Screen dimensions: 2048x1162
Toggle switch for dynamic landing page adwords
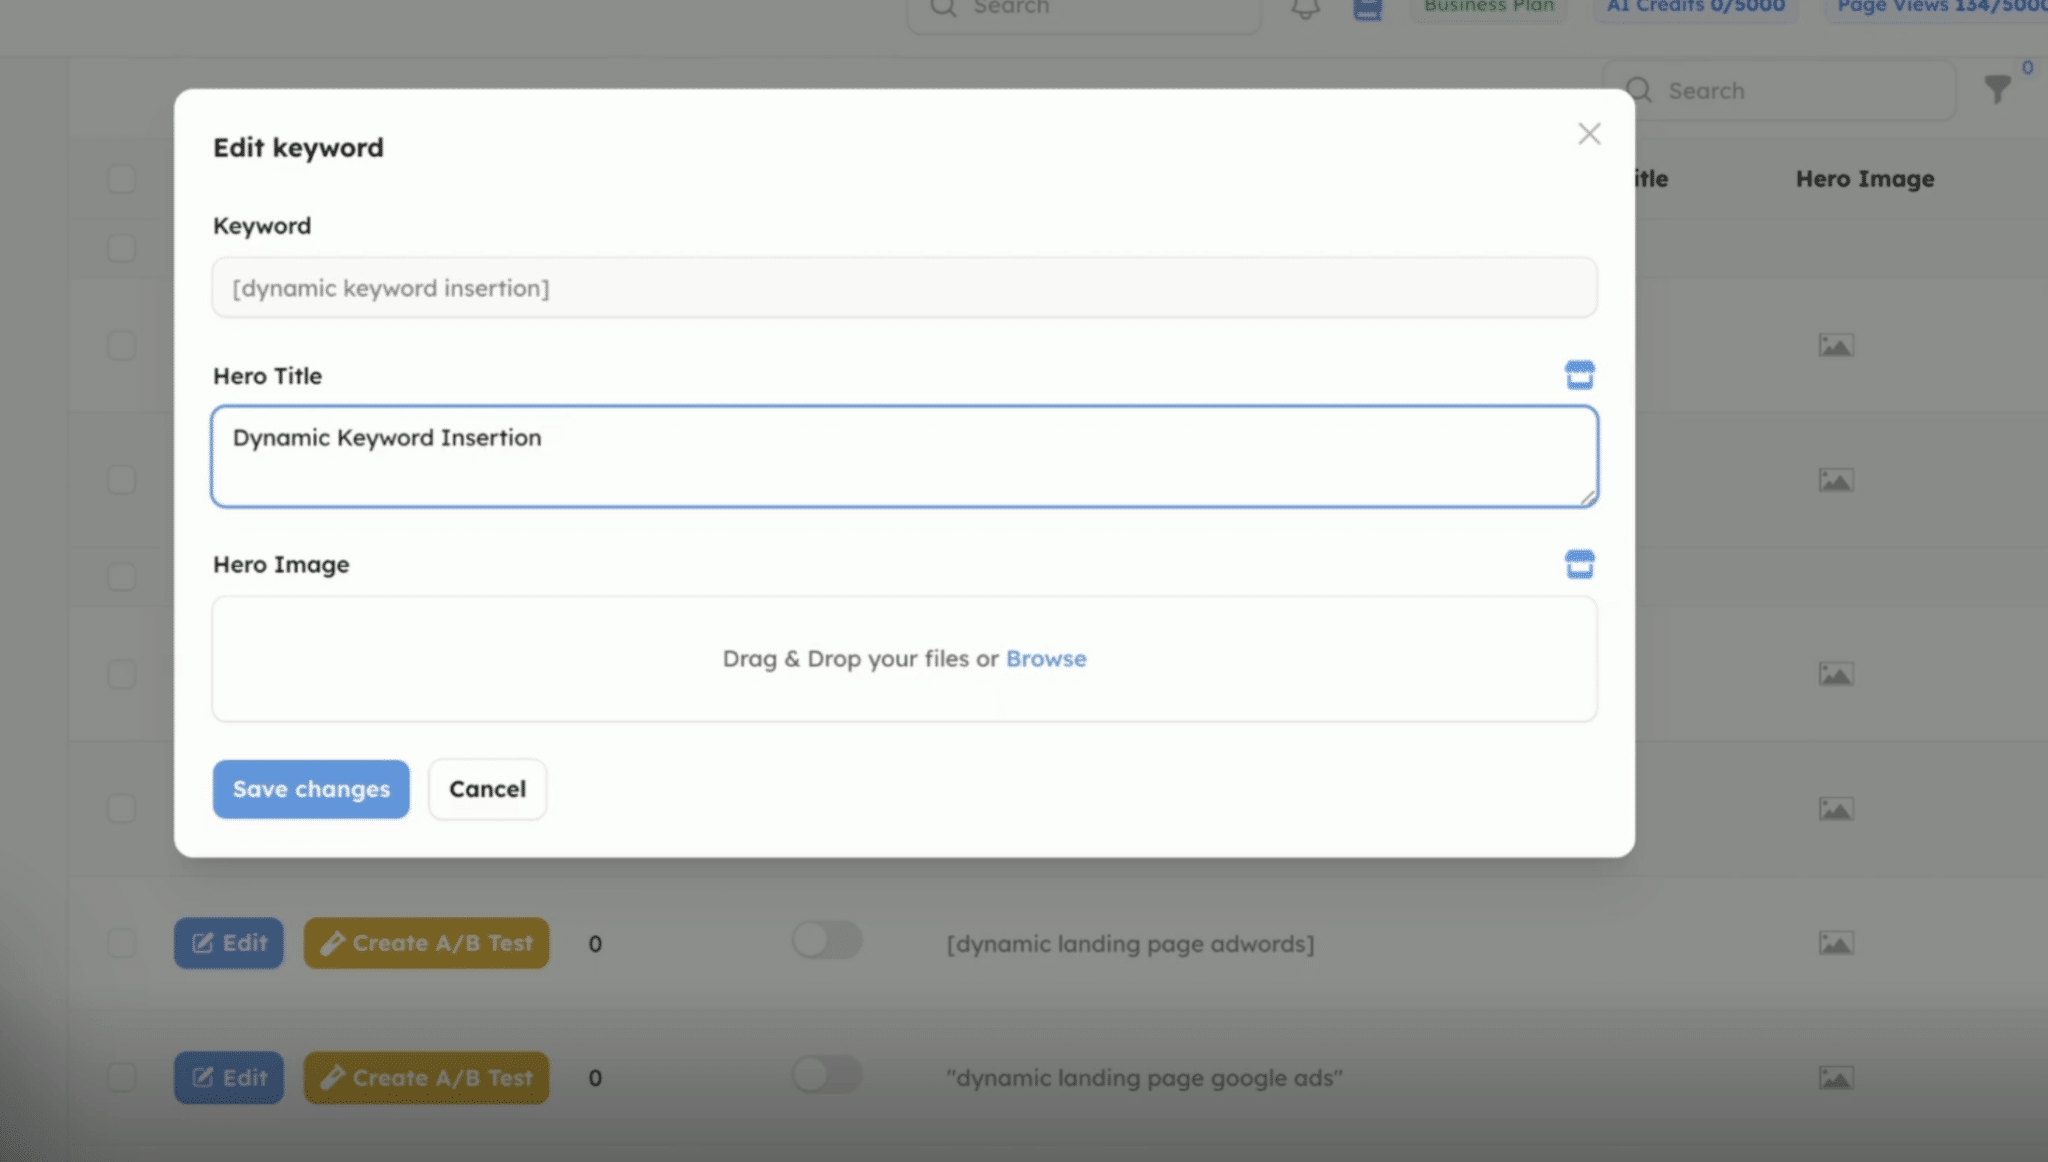(x=826, y=941)
